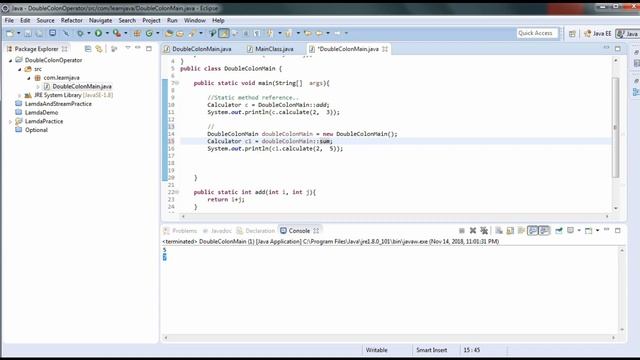Click Remove Launch X icon in Console
This screenshot has height=360, width=640.
click(473, 231)
